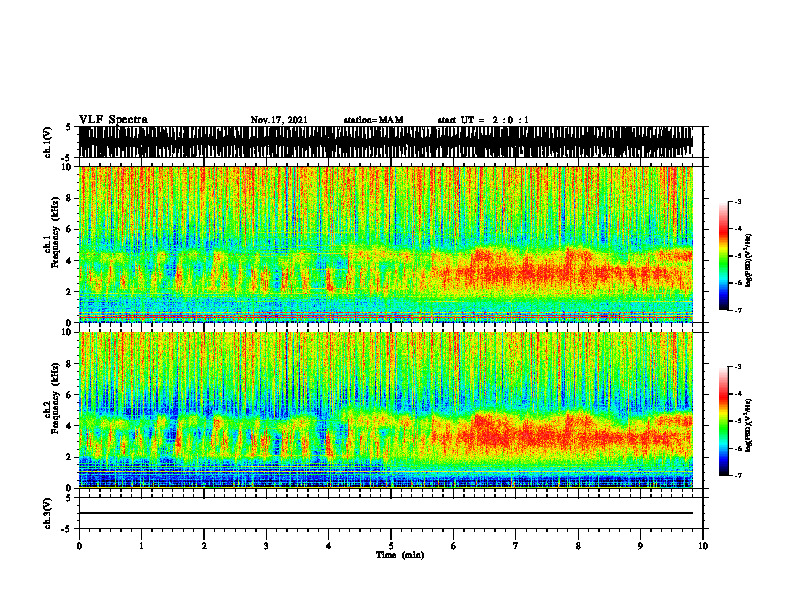This screenshot has width=792, height=612.
Task: Select the "Time (min)" axis label
Action: (400, 555)
